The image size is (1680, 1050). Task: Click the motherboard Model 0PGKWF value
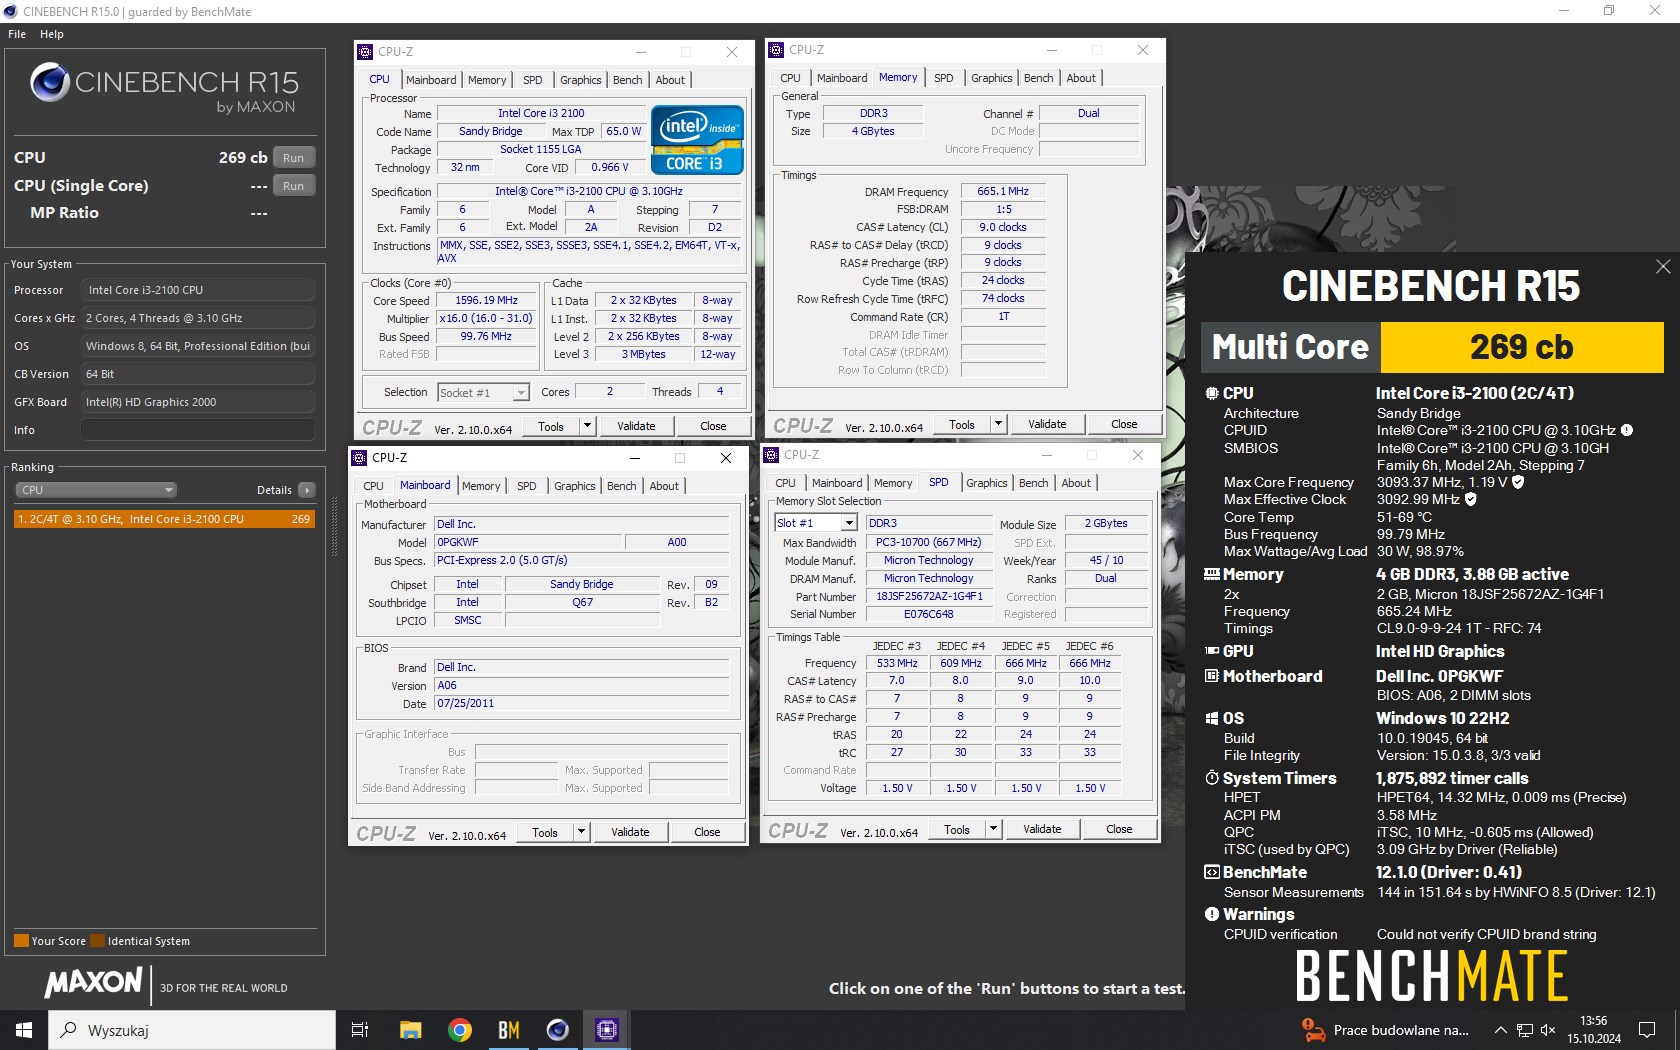(x=528, y=542)
